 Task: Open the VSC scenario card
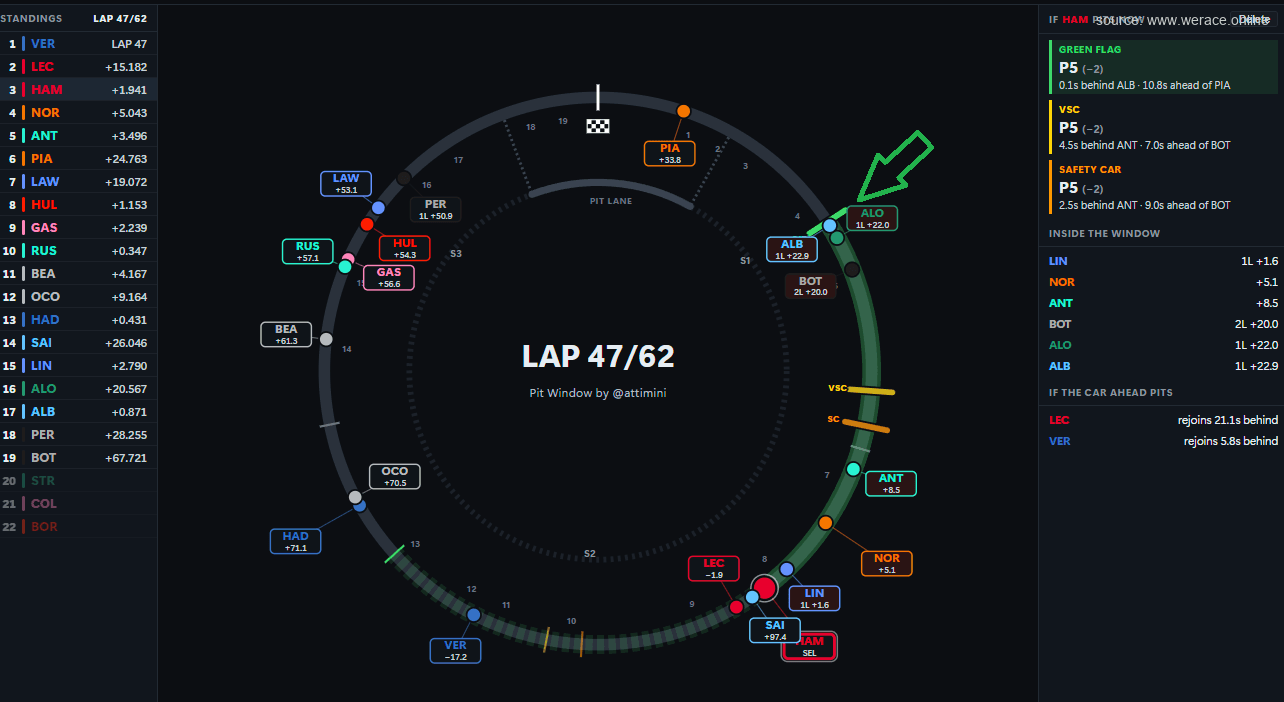click(x=1165, y=127)
